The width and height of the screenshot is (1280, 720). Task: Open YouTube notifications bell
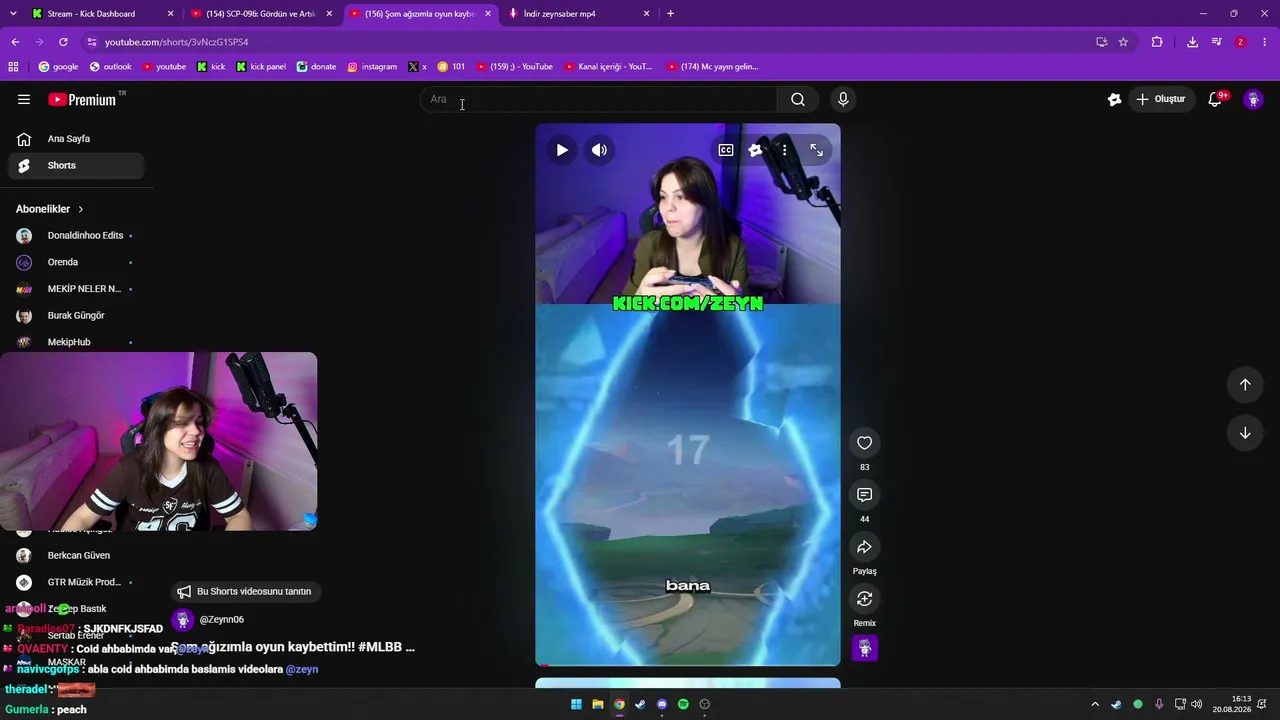tap(1215, 99)
